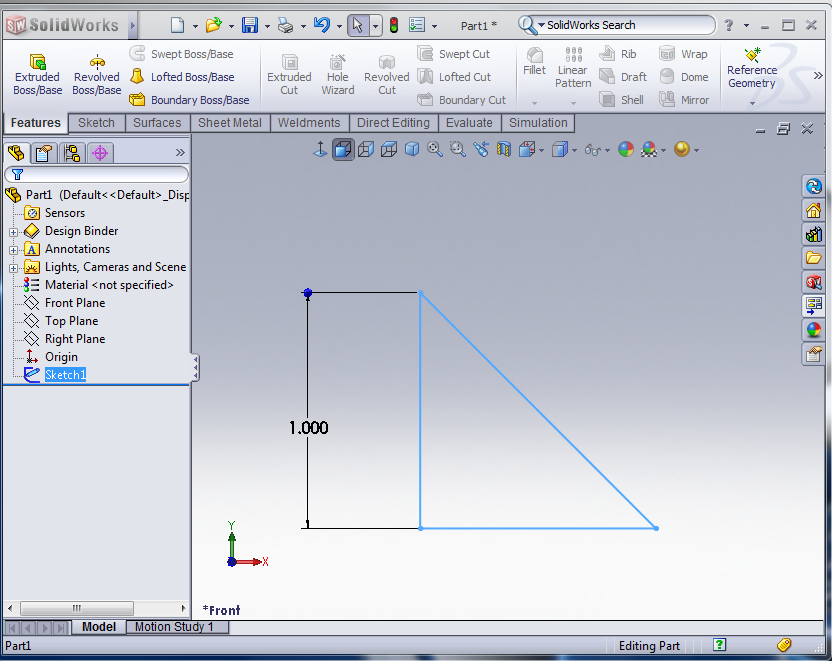This screenshot has height=661, width=832.
Task: Click the Zoom to Fit icon
Action: pos(432,149)
